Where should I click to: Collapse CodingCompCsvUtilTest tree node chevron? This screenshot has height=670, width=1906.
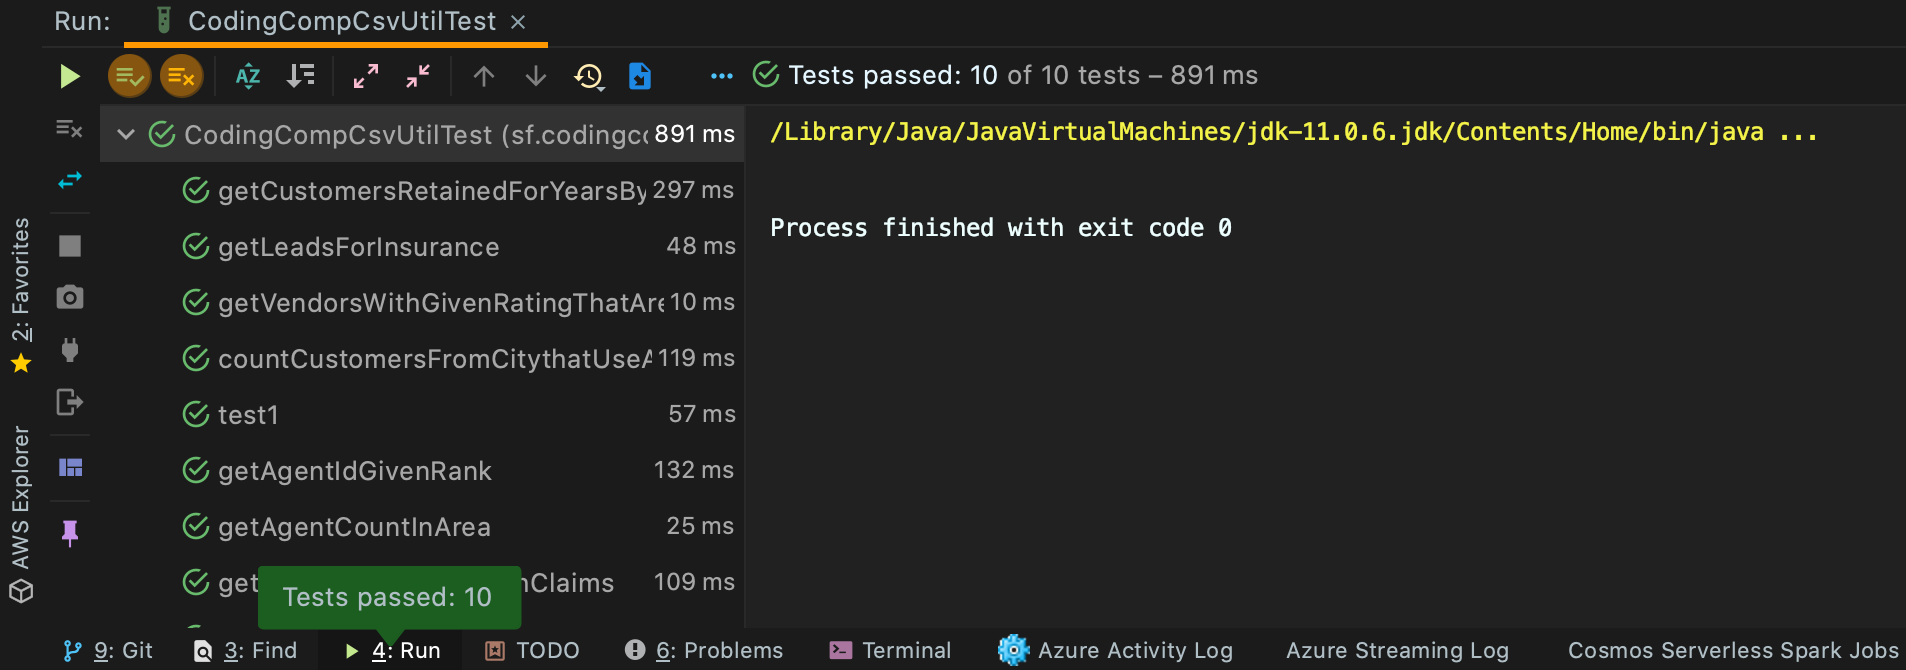pyautogui.click(x=126, y=134)
